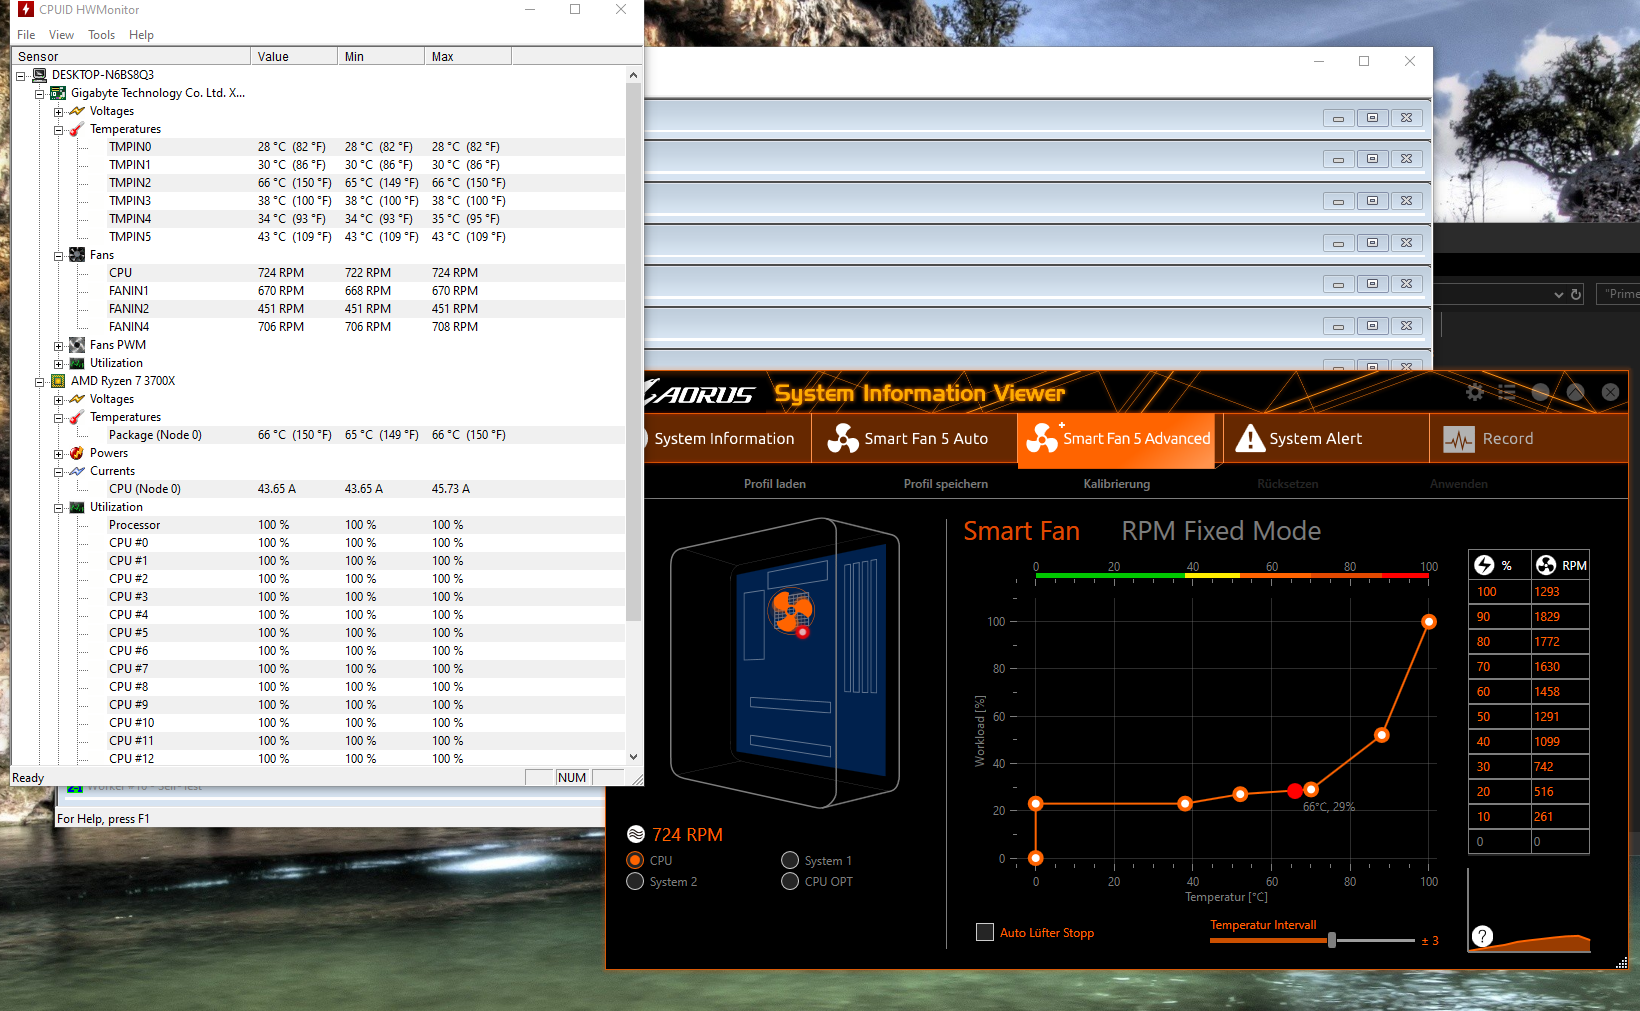Click the red current-temperature point on fan curve
This screenshot has width=1640, height=1011.
[1295, 791]
